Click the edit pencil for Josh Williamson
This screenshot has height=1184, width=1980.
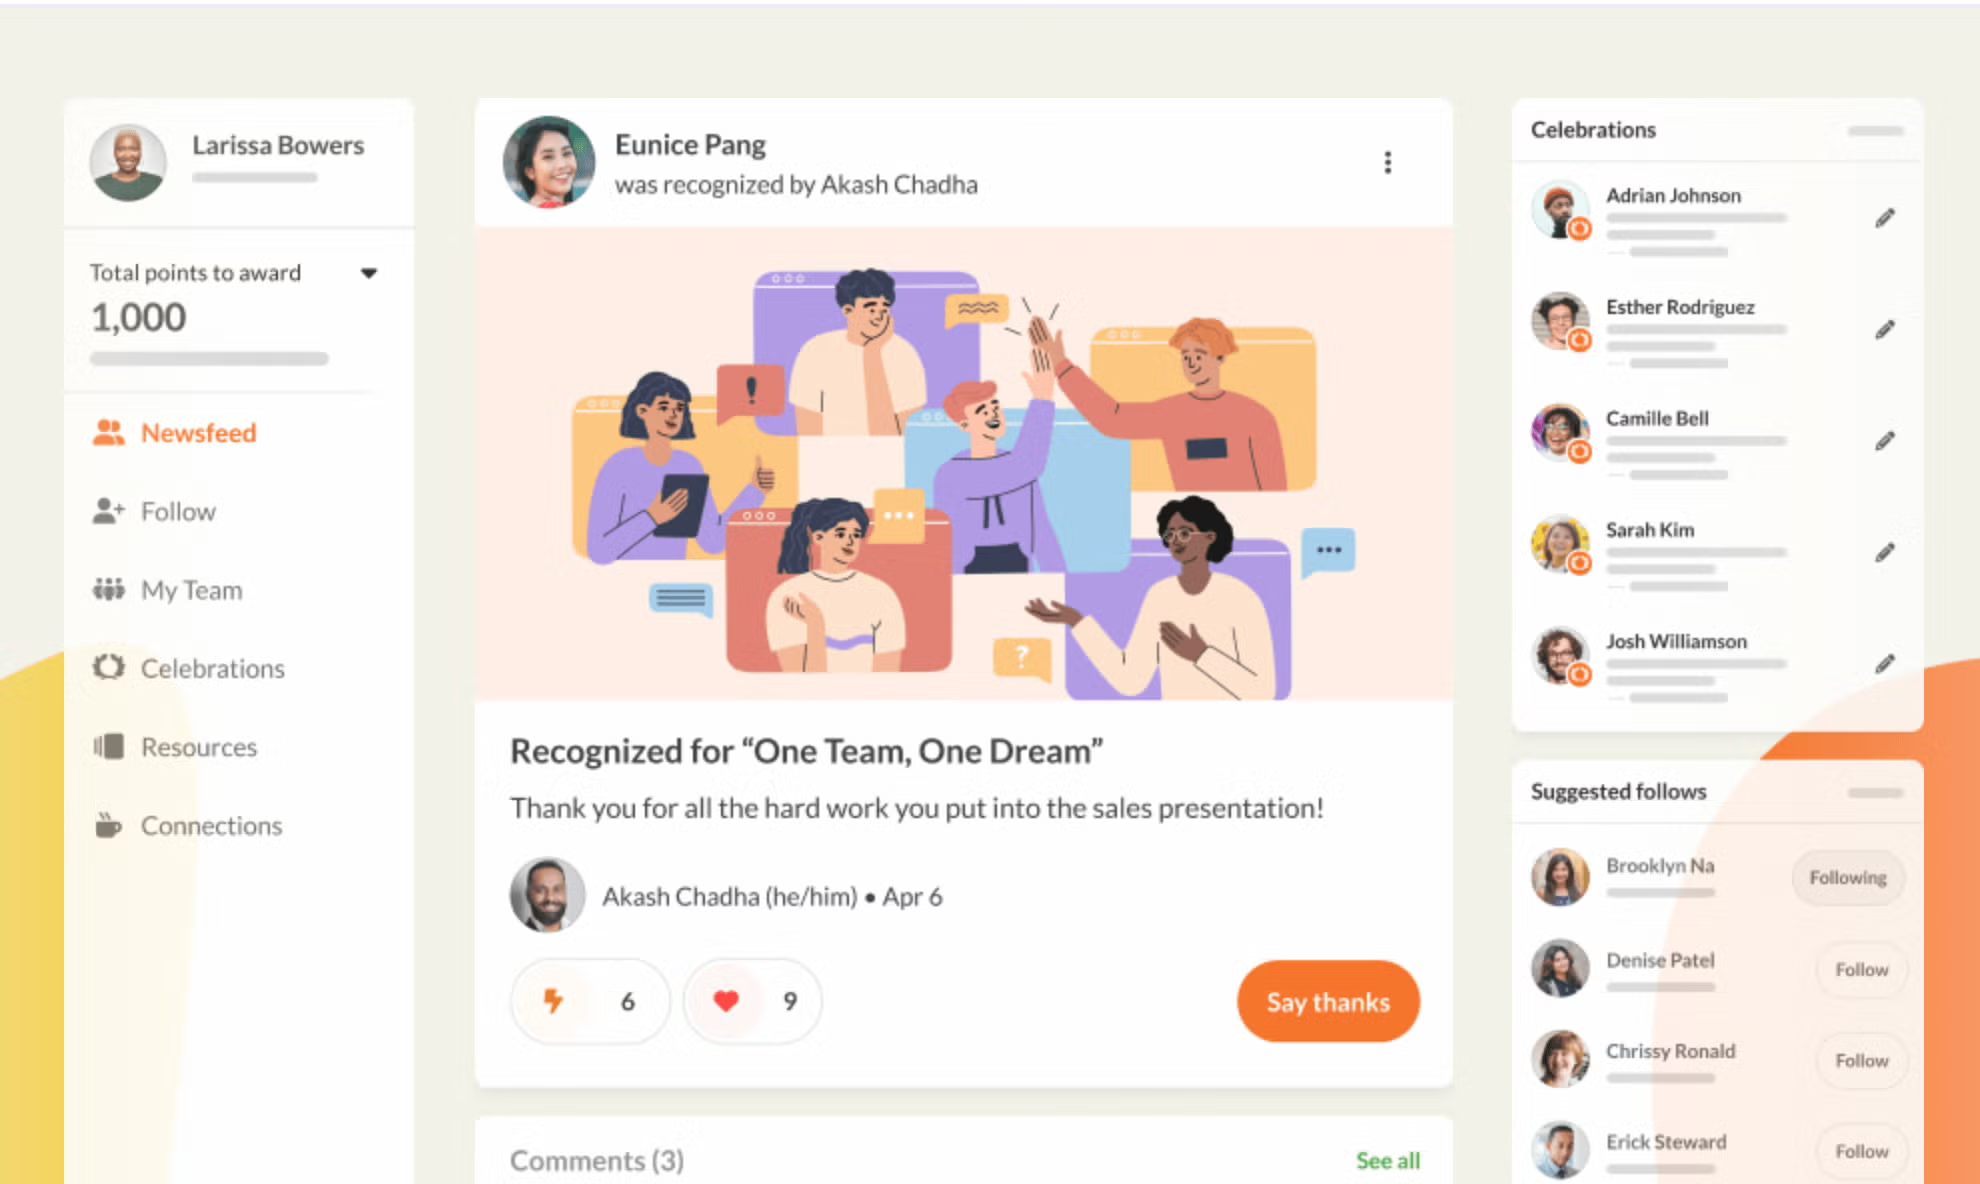pos(1884,663)
